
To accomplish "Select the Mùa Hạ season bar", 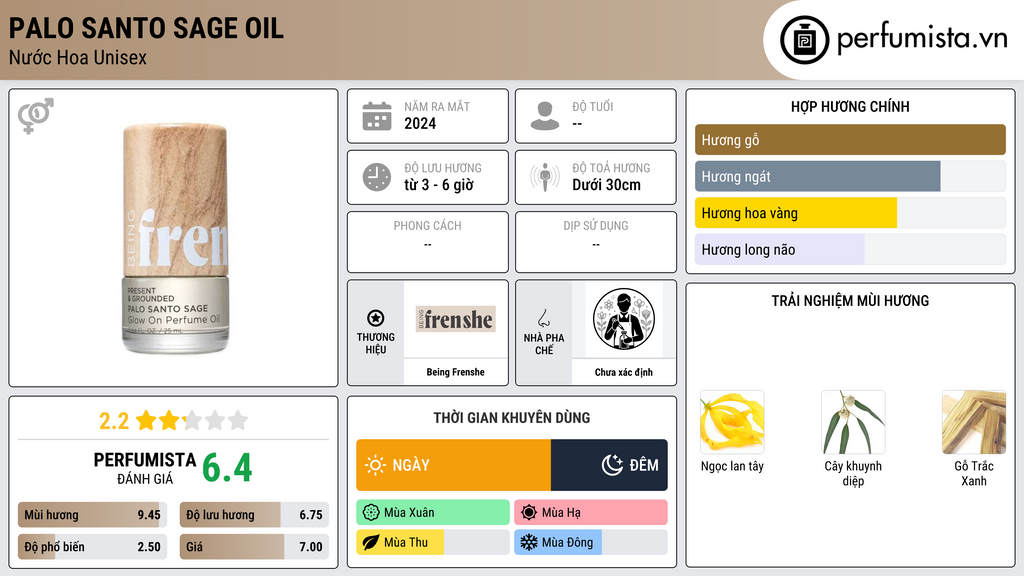I will click(591, 513).
